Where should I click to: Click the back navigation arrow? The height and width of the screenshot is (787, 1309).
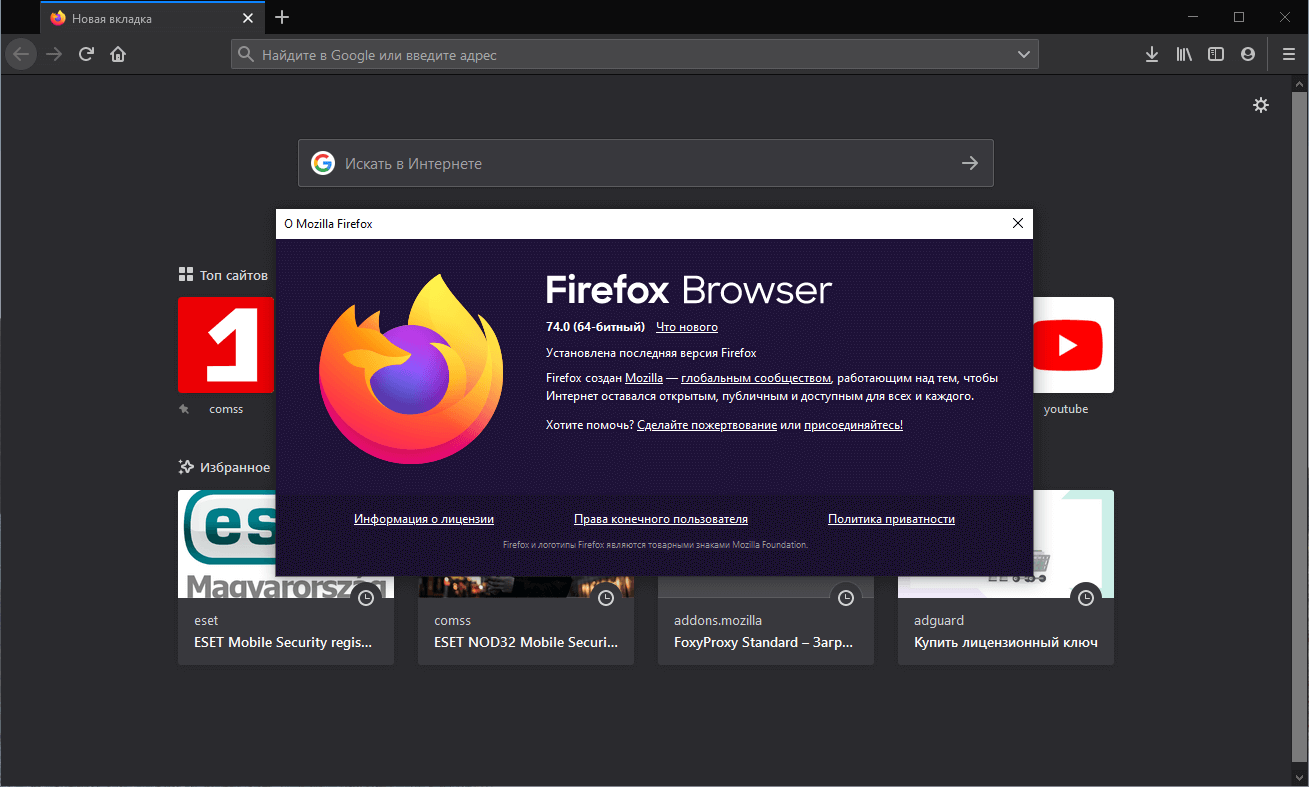20,54
